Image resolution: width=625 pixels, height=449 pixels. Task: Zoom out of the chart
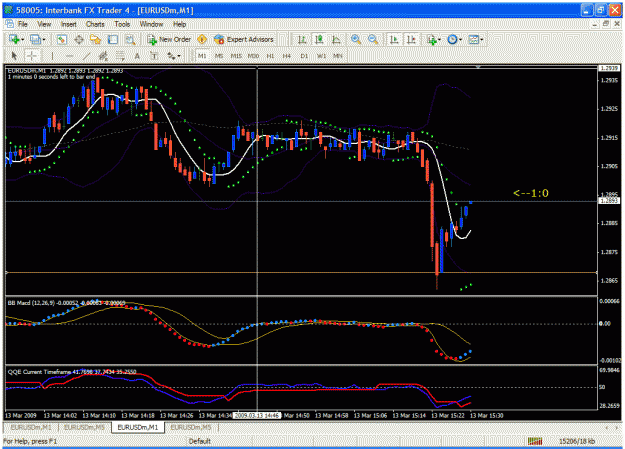[x=373, y=39]
